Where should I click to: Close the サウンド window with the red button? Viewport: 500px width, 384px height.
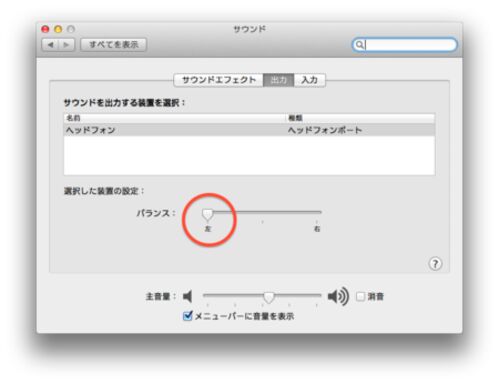(45, 29)
